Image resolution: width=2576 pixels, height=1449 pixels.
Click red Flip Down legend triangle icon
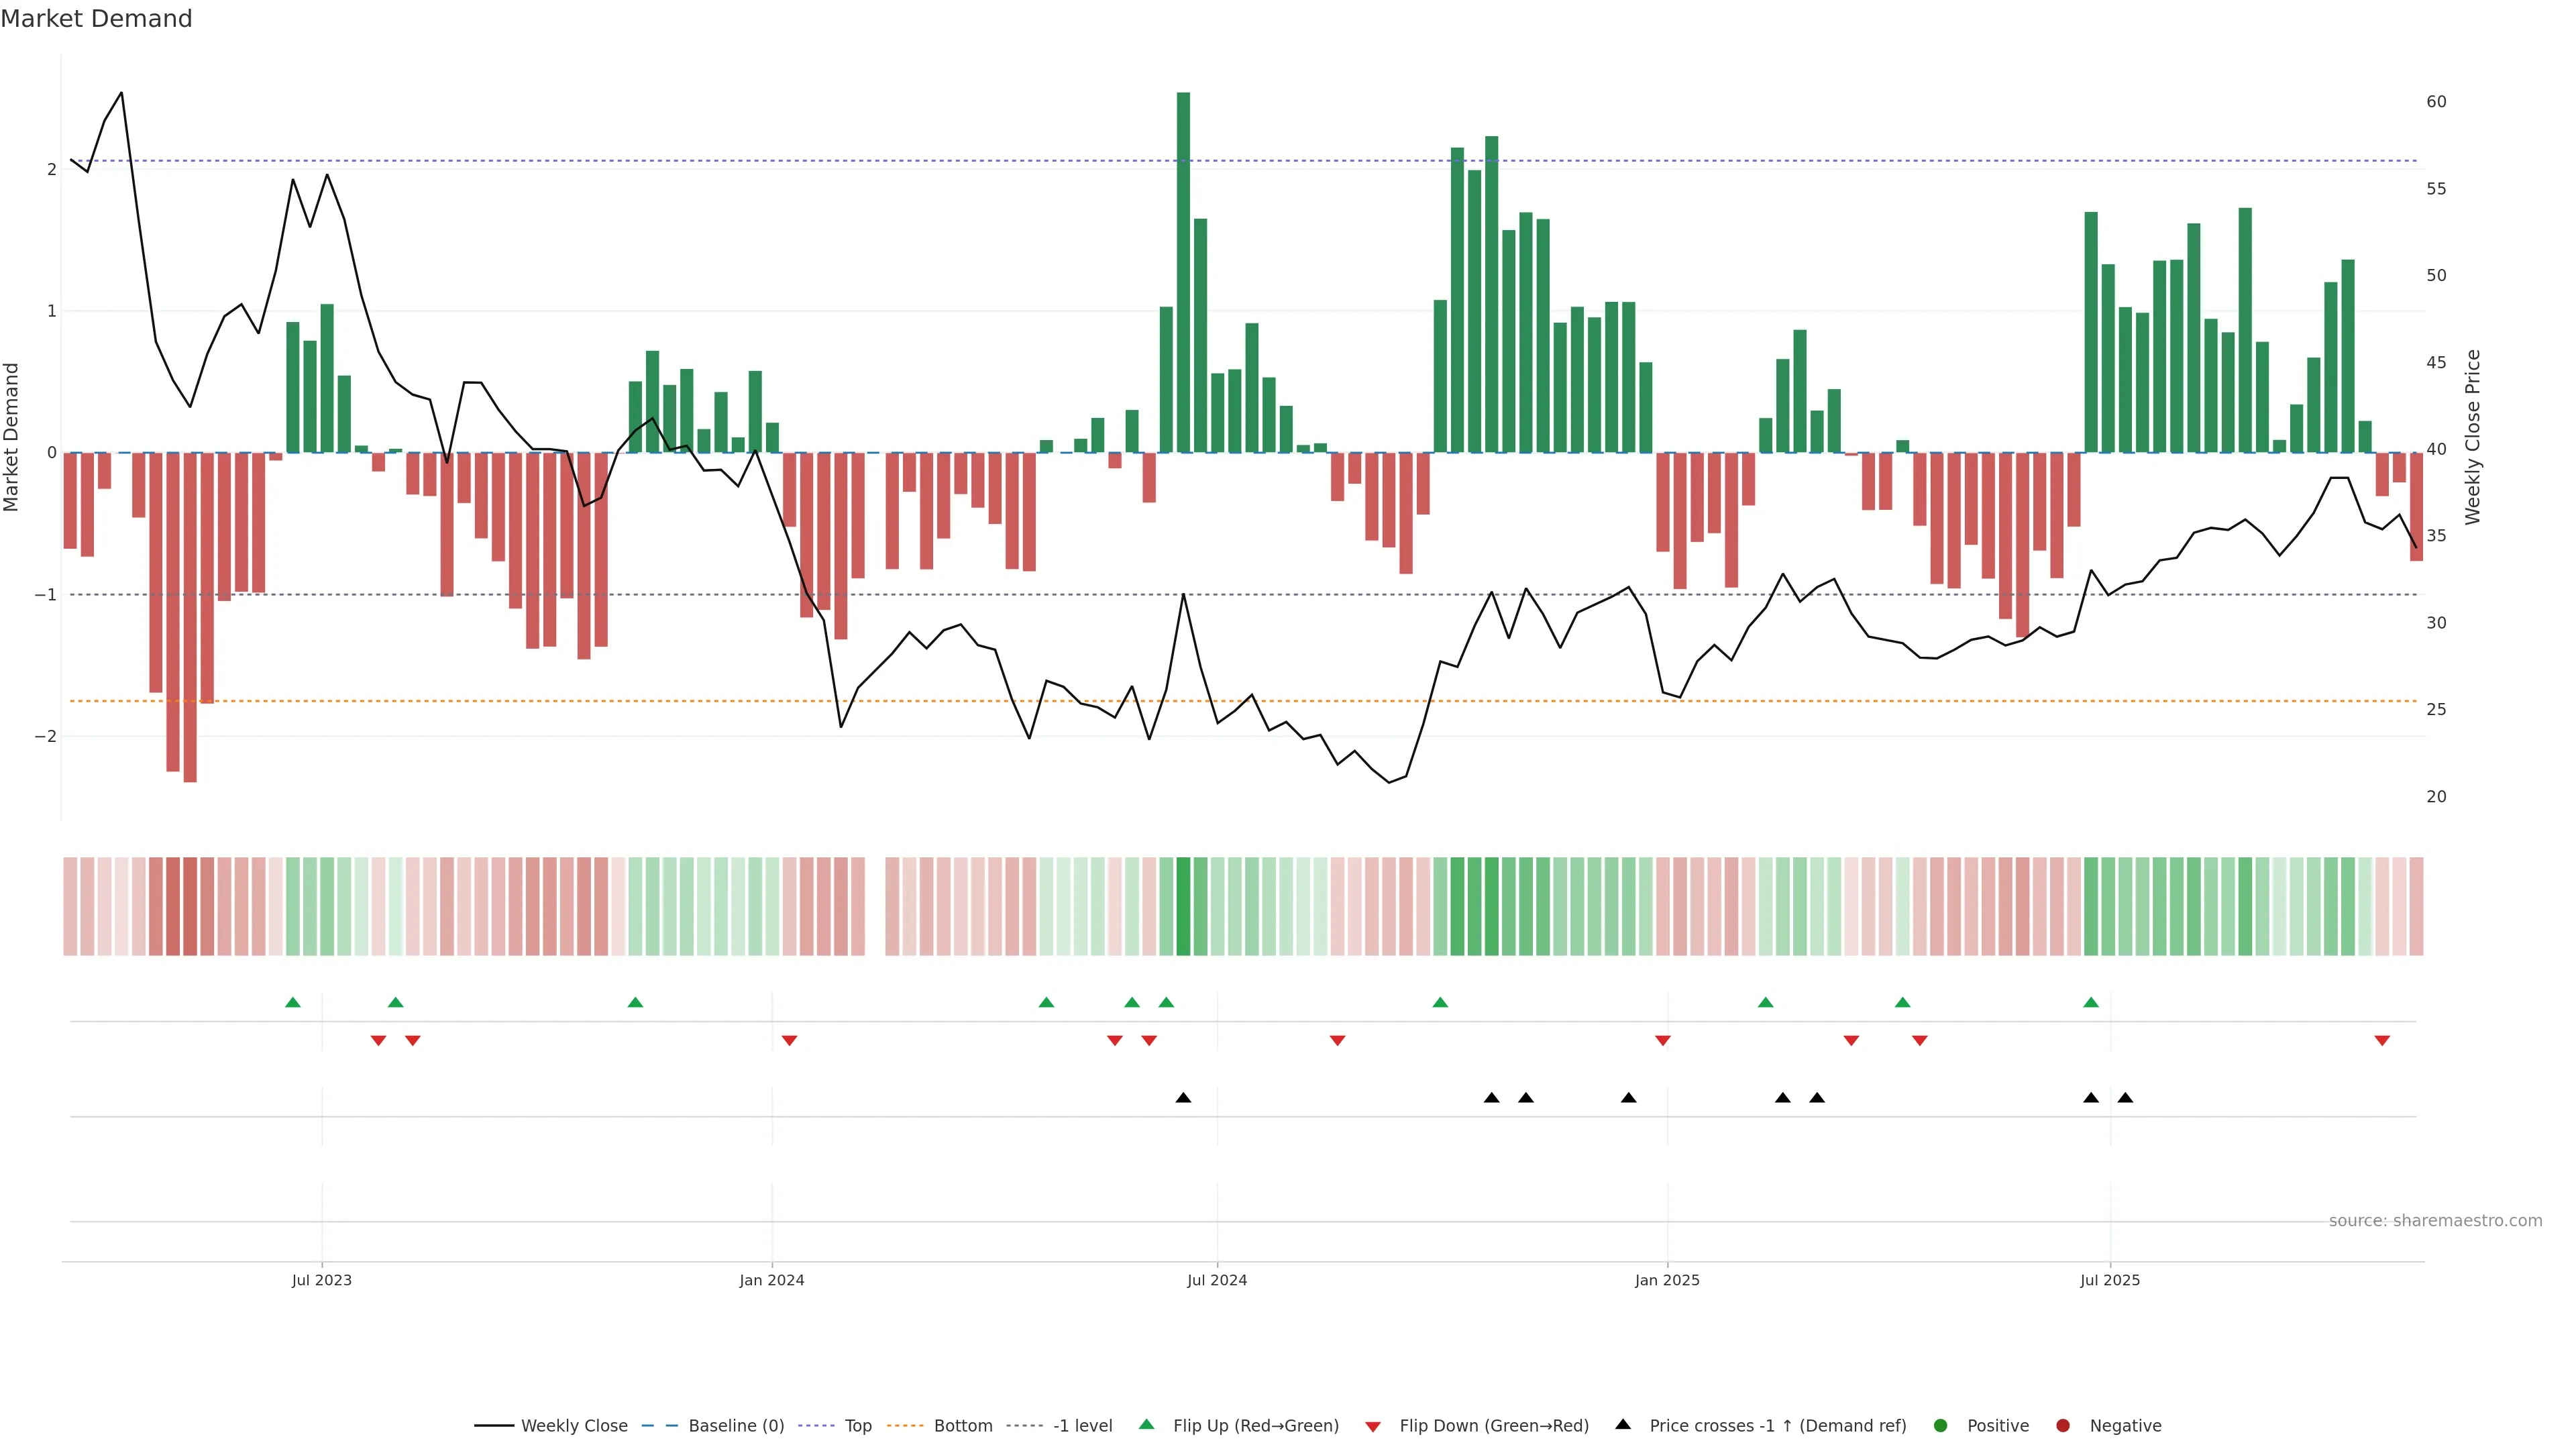[1373, 1427]
